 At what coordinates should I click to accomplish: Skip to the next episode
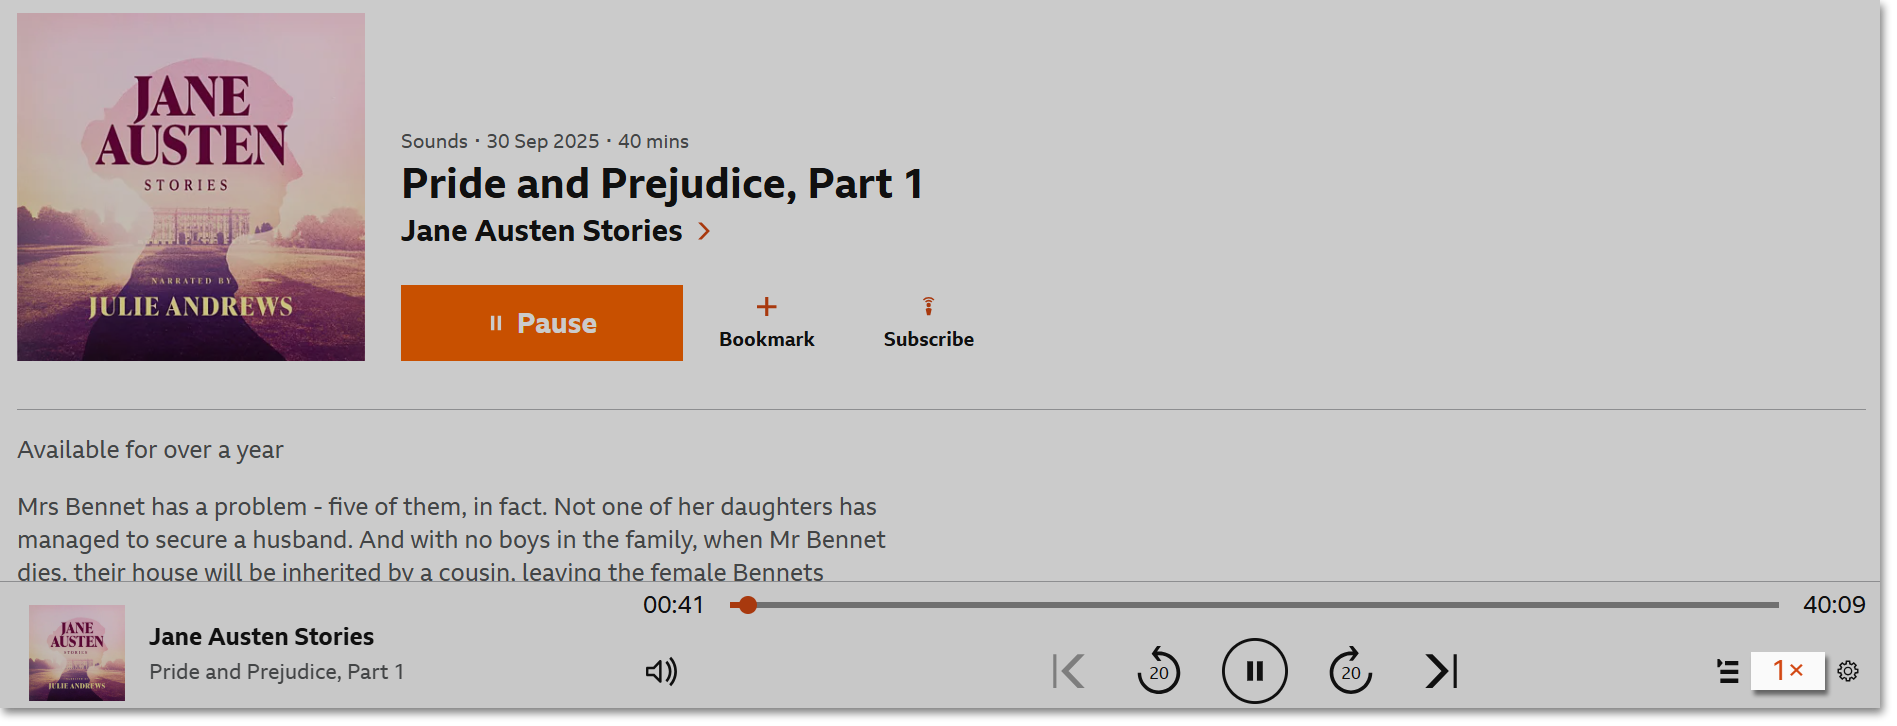tap(1440, 671)
